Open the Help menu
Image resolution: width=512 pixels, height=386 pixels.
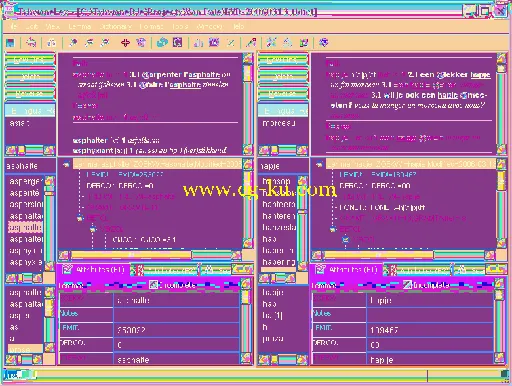[239, 26]
